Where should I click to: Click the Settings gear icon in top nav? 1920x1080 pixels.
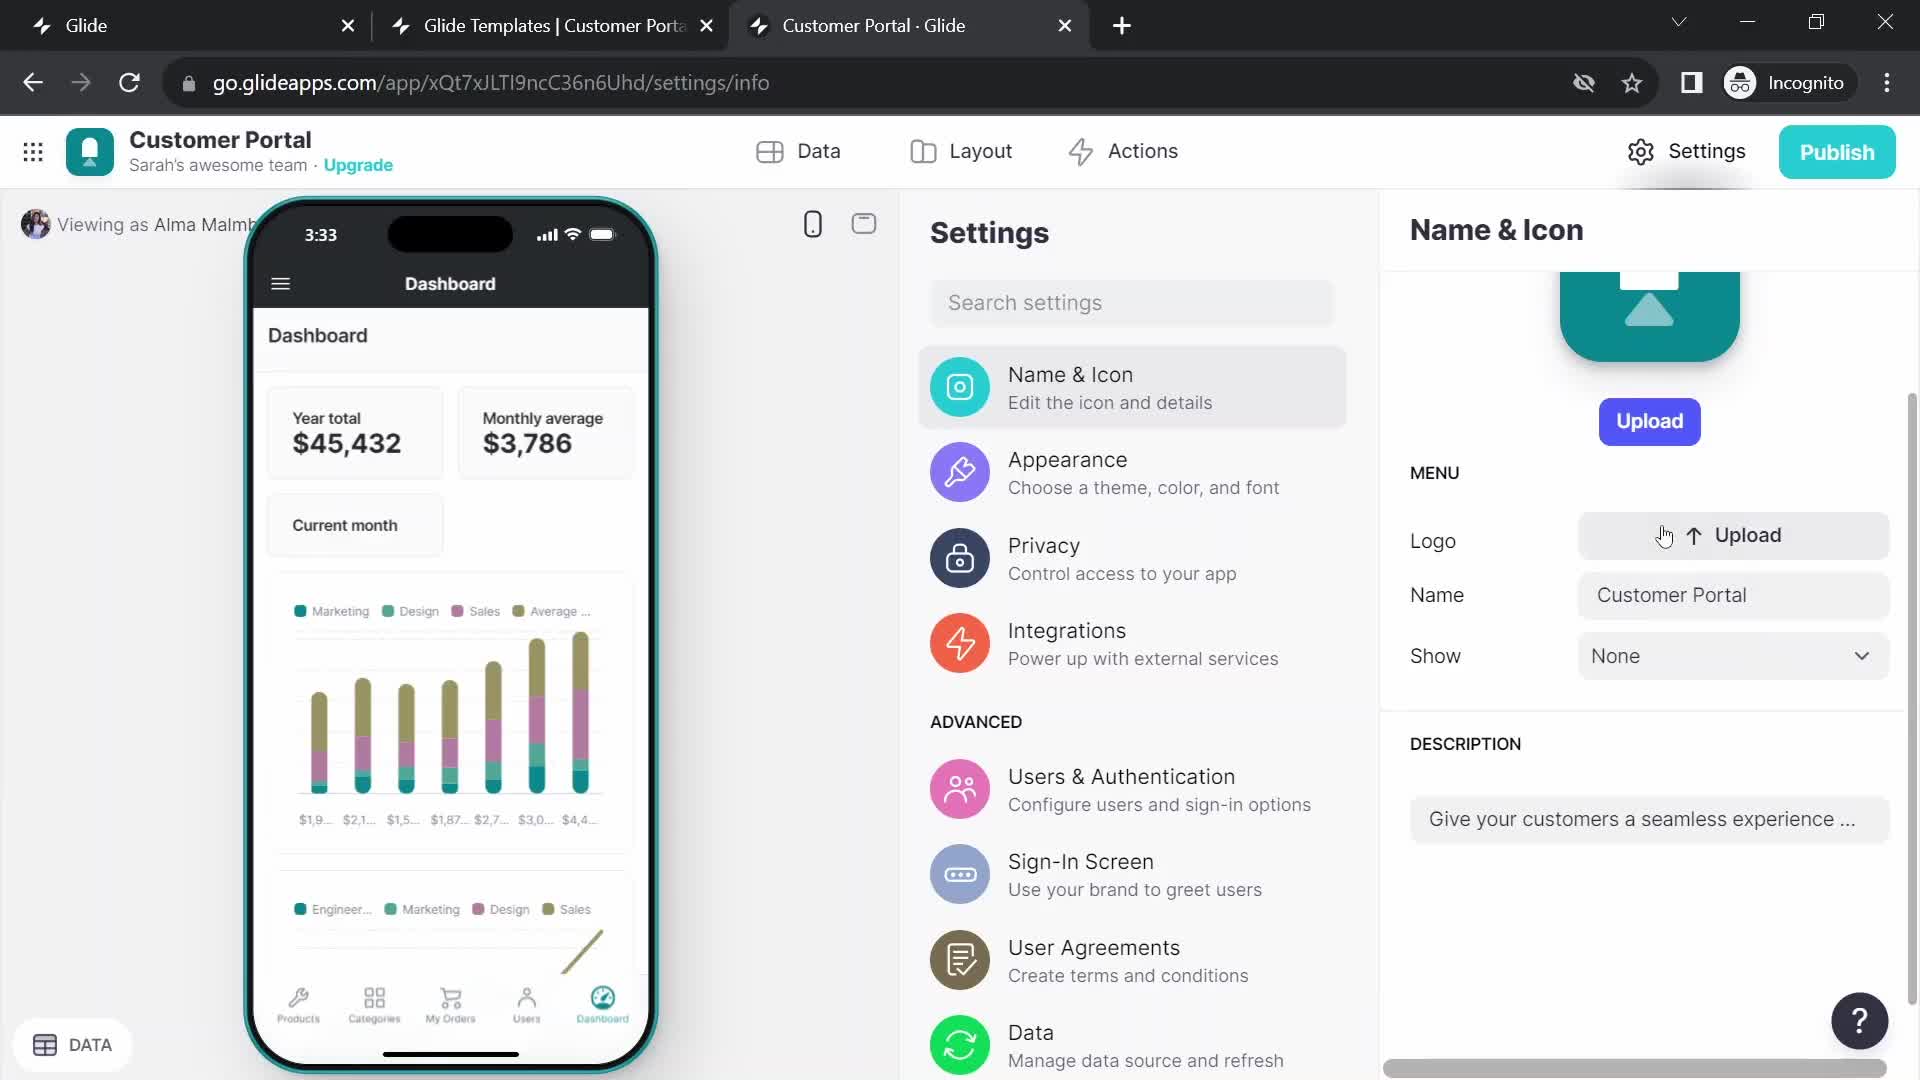(x=1642, y=152)
